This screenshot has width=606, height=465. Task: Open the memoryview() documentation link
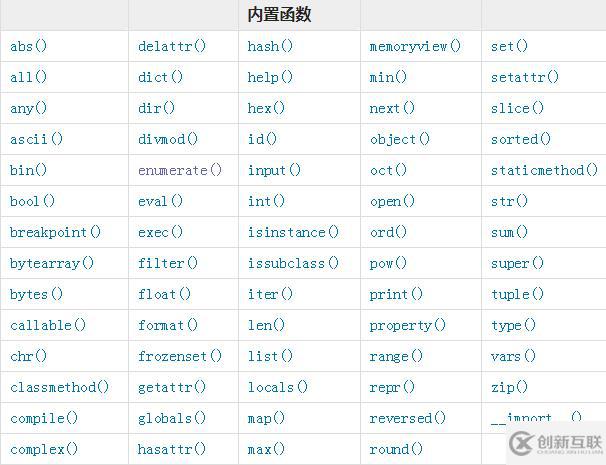coord(415,46)
